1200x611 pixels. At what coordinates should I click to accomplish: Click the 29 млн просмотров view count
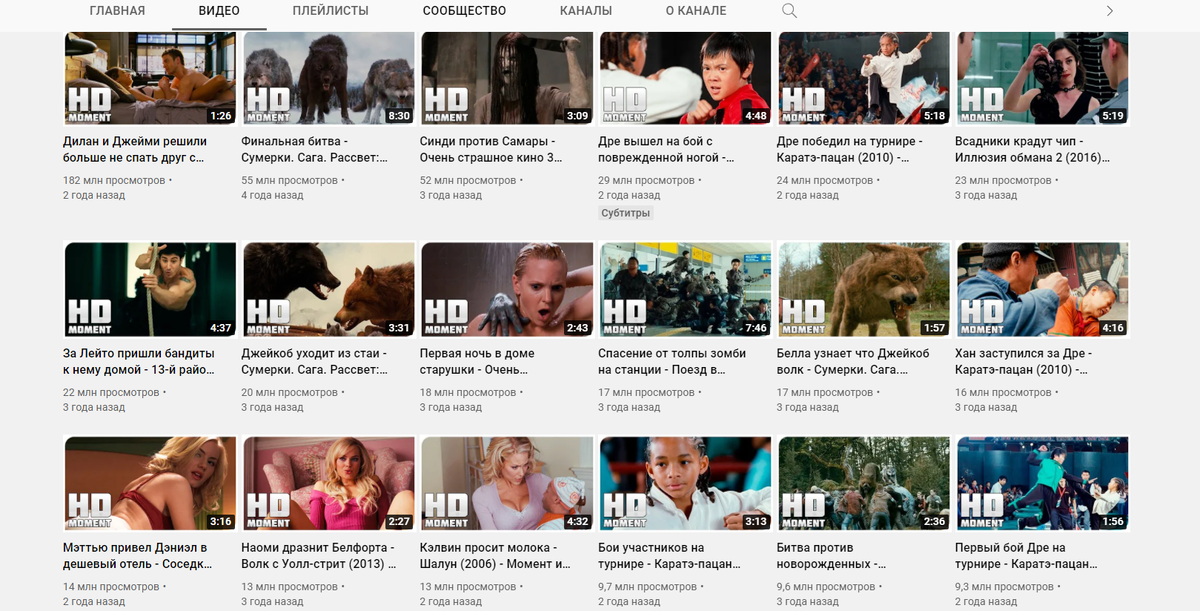tap(646, 180)
